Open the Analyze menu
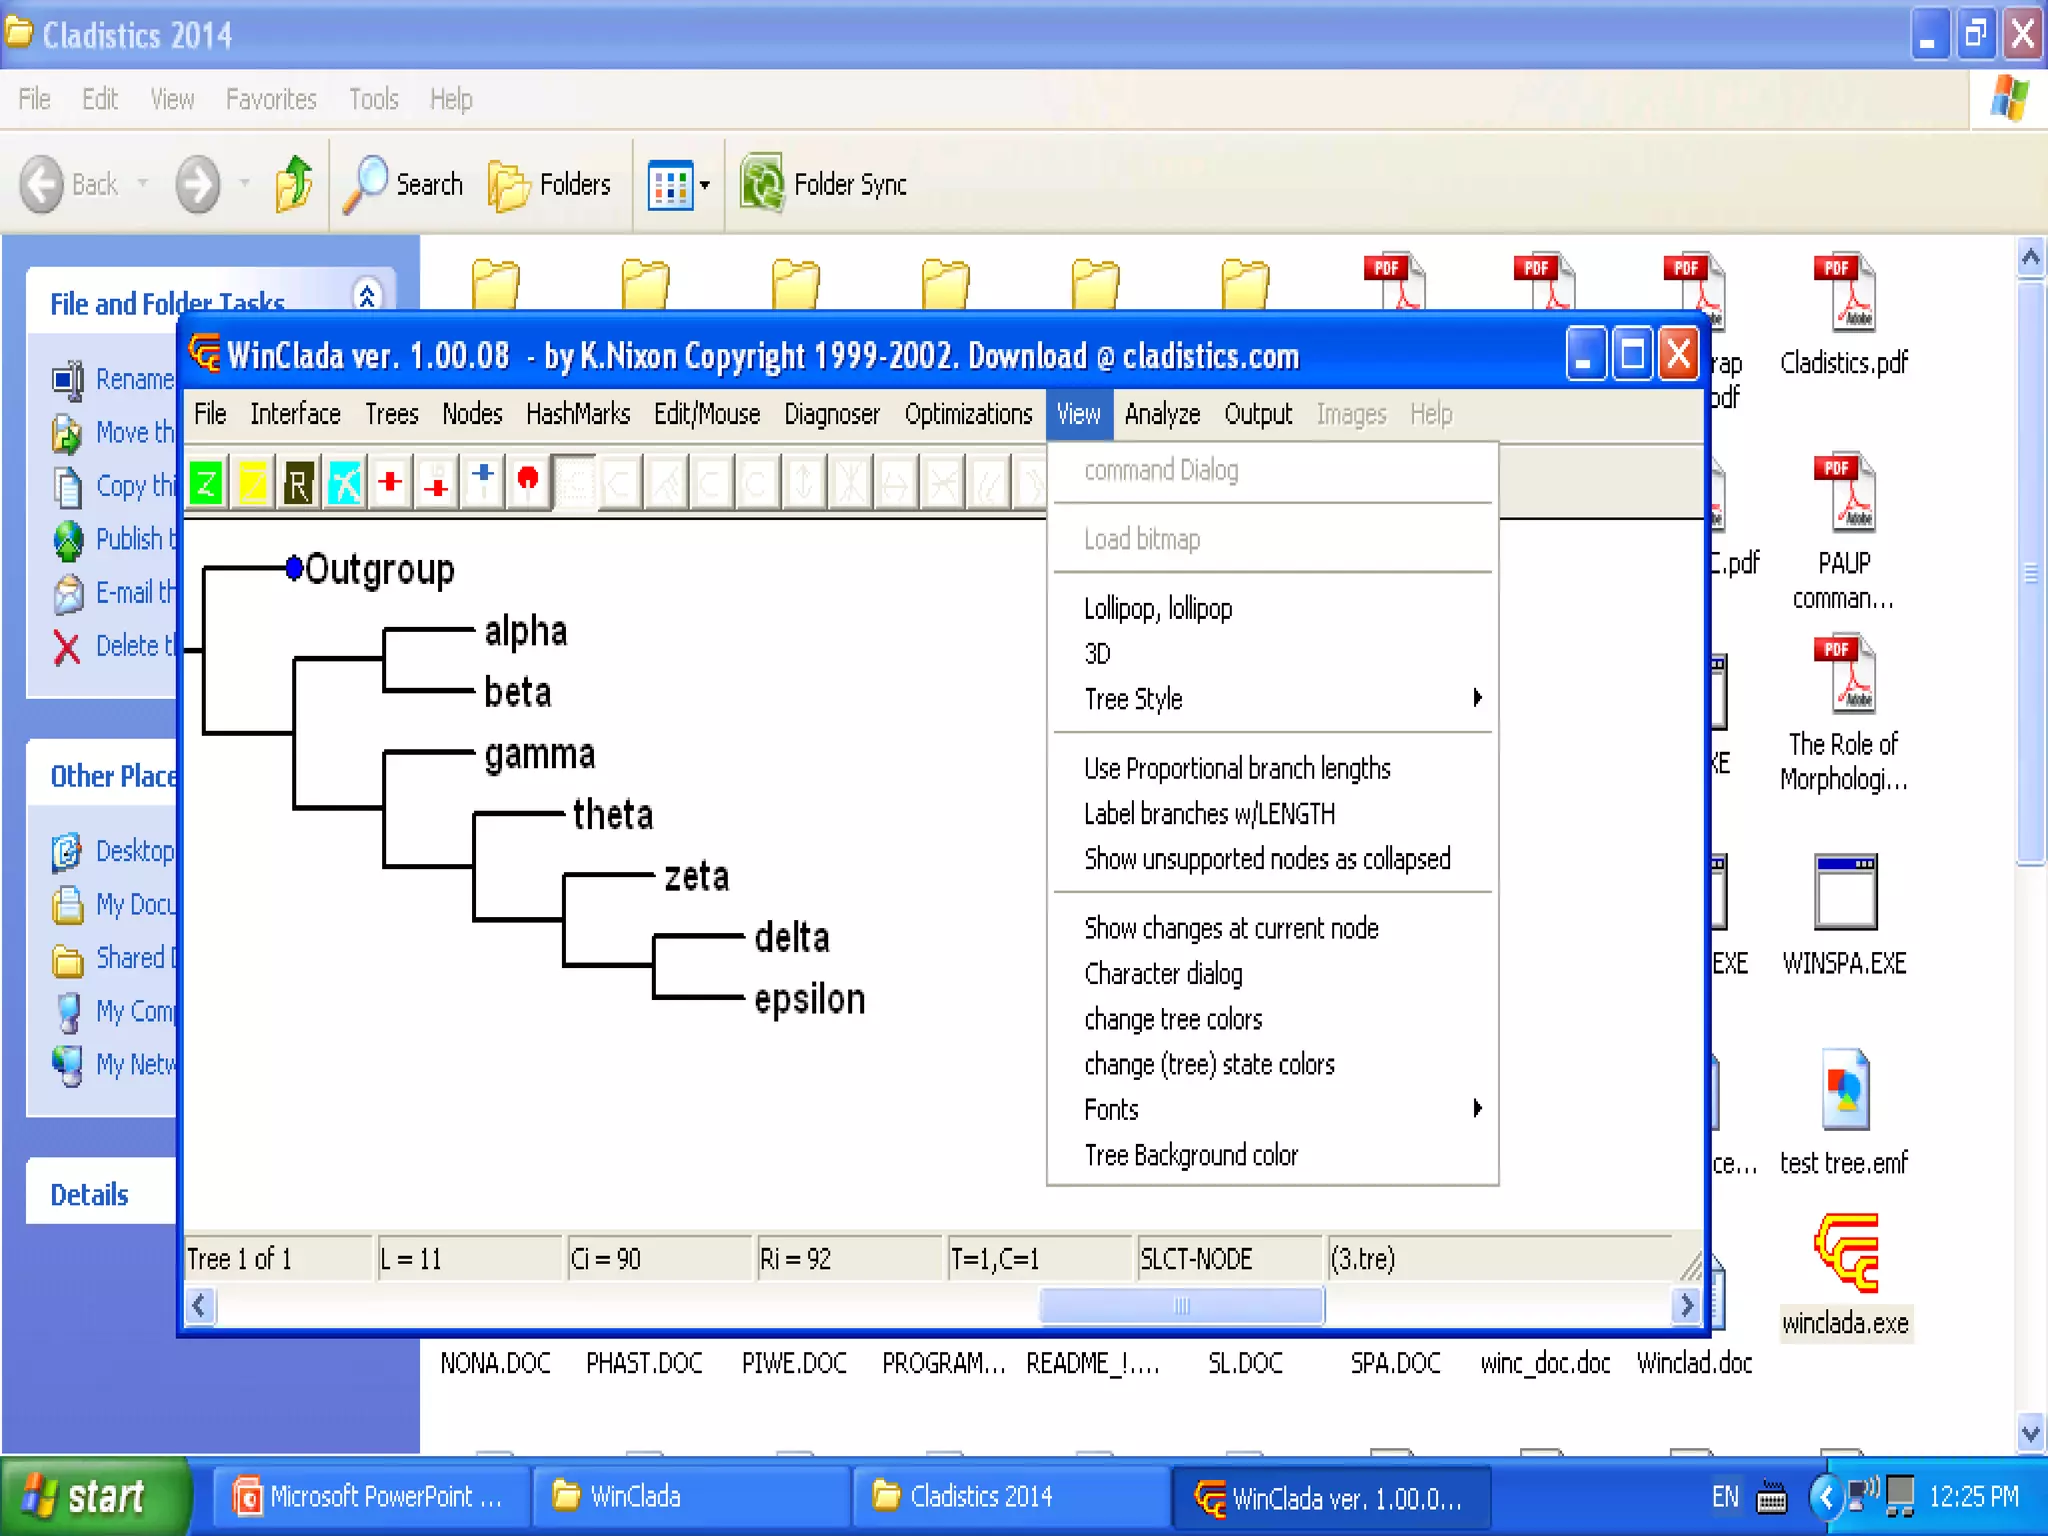This screenshot has width=2048, height=1536. [x=1162, y=414]
